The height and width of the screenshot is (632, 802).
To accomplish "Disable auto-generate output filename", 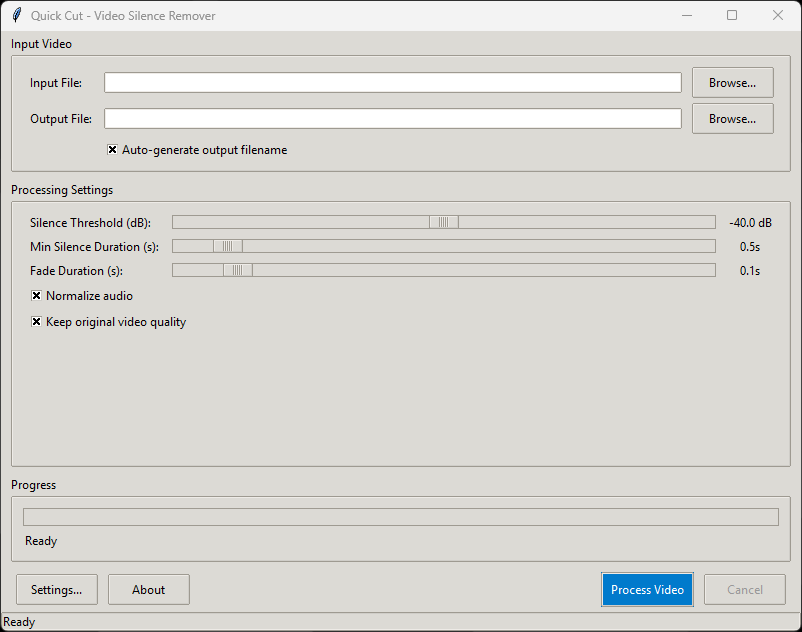I will click(x=112, y=150).
